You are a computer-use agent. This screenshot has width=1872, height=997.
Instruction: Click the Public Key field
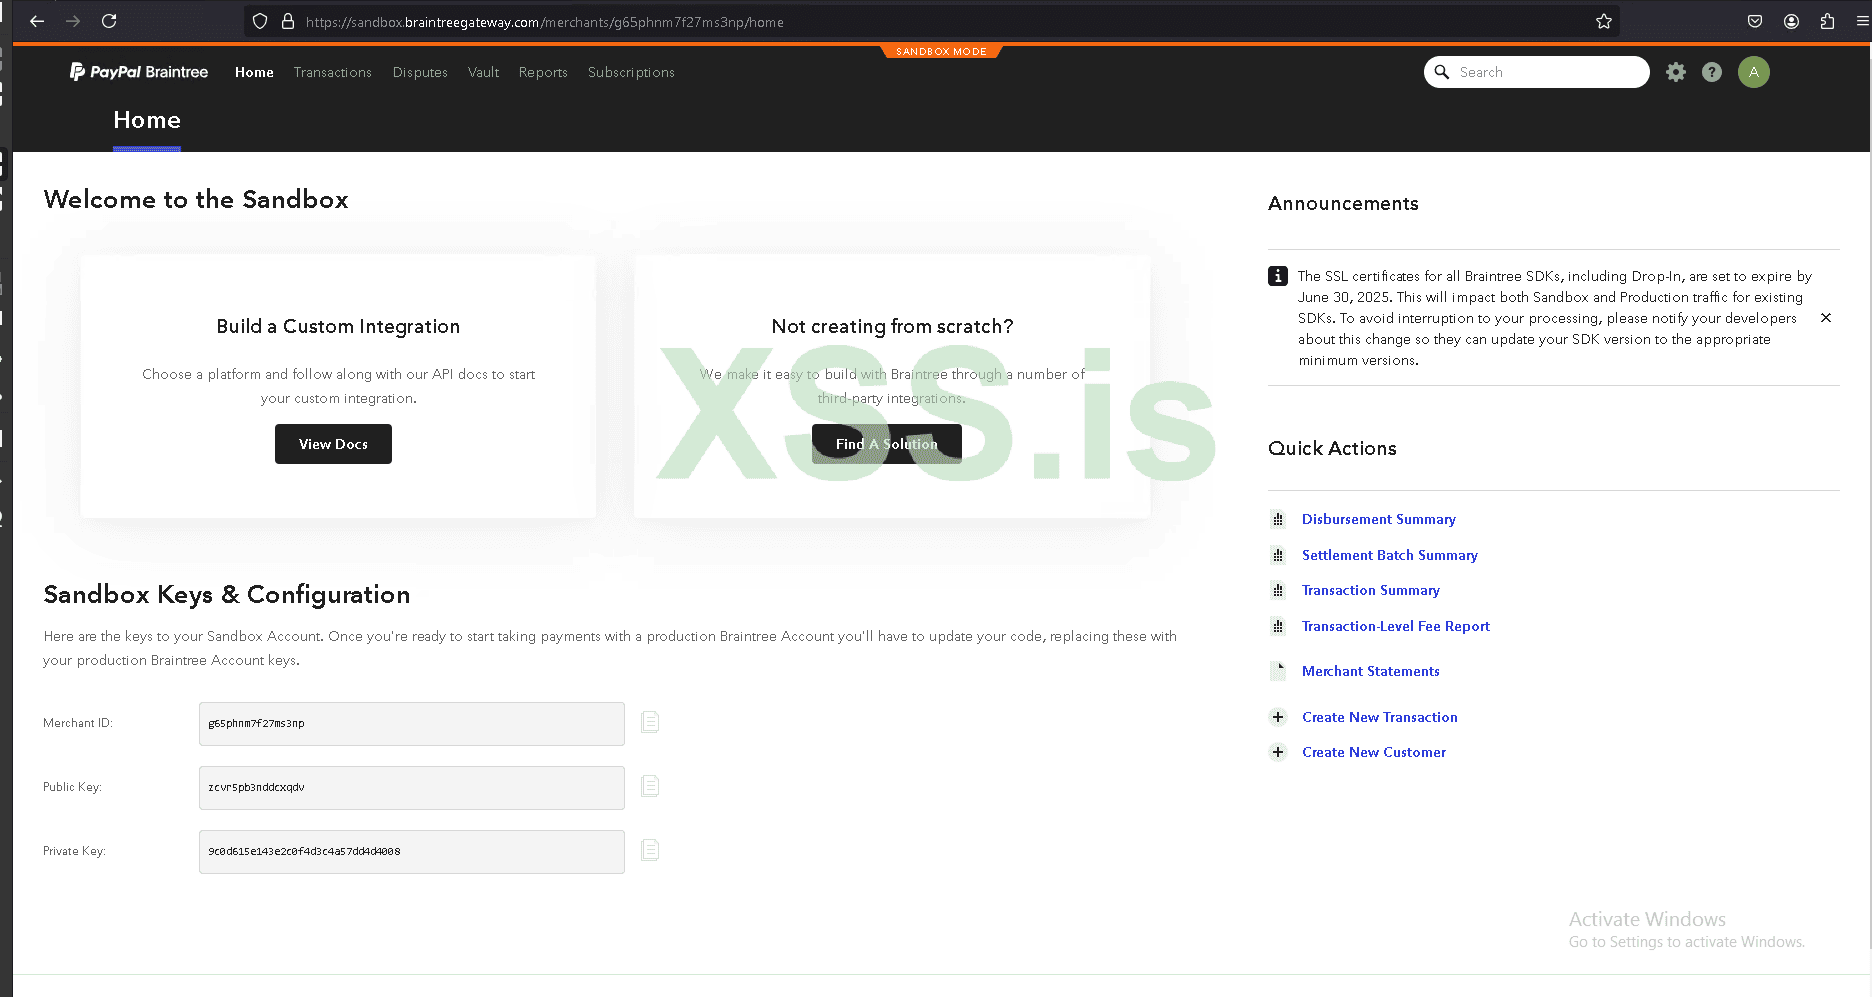point(412,788)
